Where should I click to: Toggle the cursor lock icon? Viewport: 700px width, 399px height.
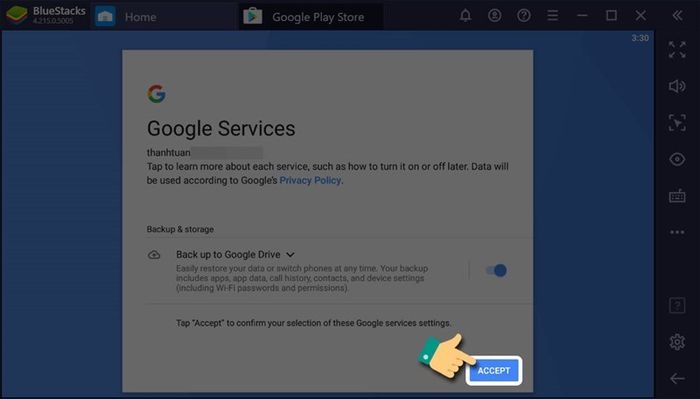[x=677, y=122]
